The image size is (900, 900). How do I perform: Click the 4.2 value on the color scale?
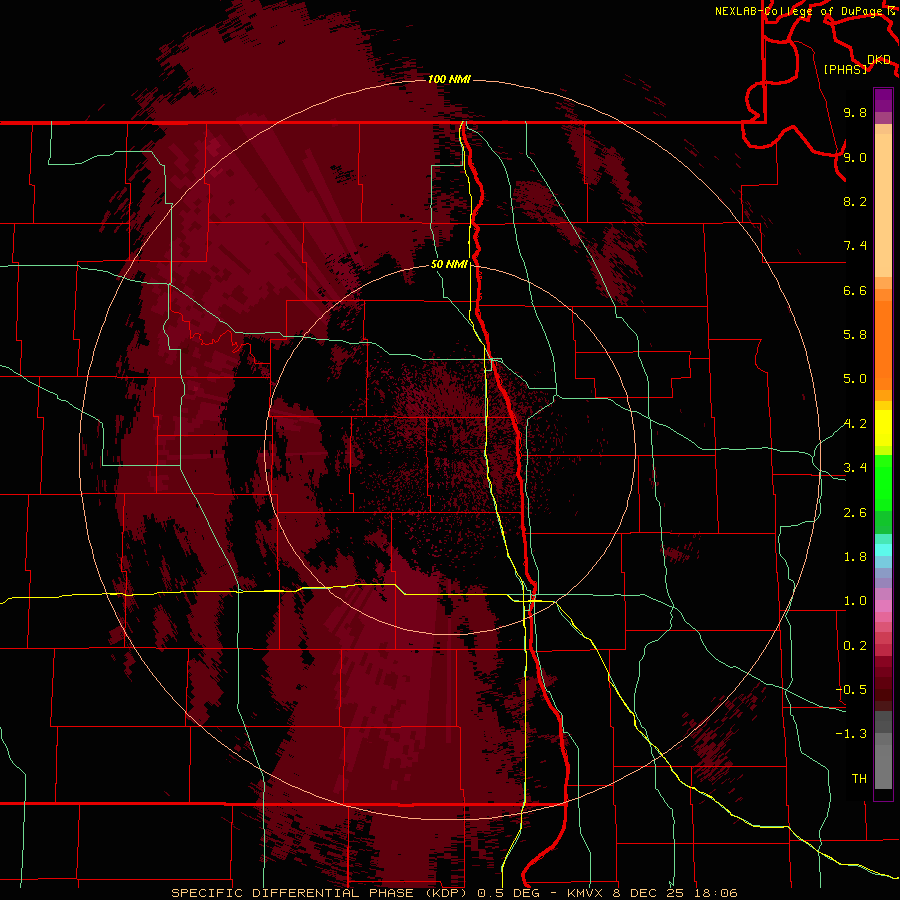[x=855, y=424]
